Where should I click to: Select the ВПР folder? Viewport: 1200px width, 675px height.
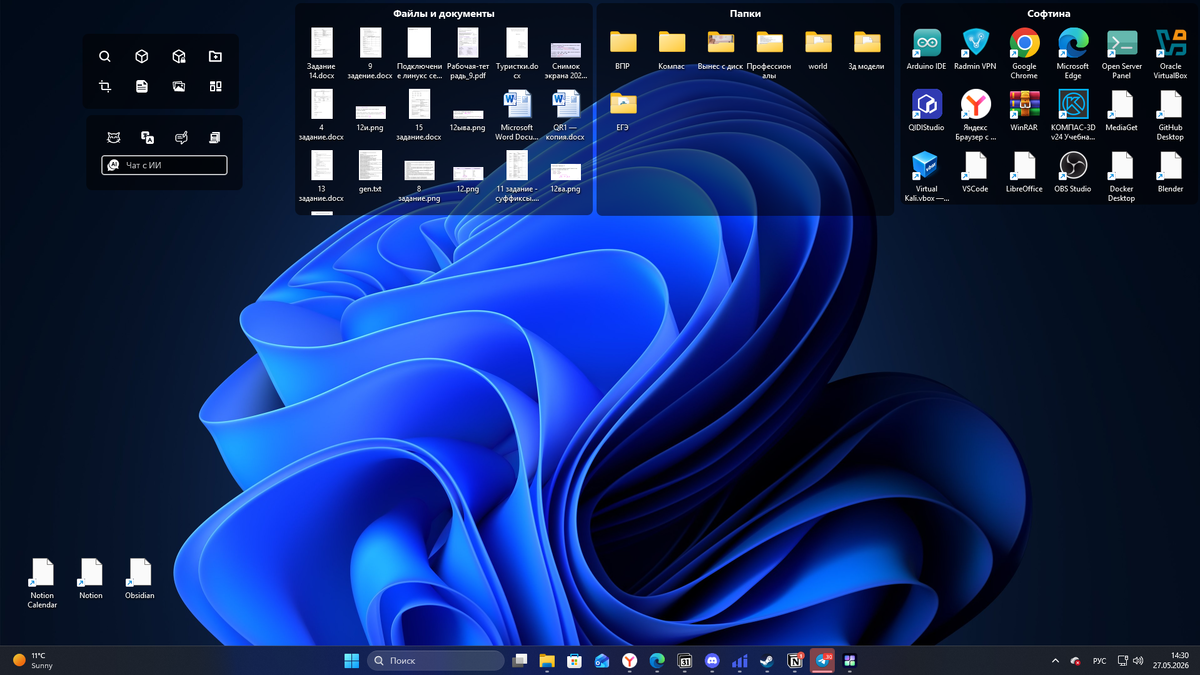click(x=623, y=49)
